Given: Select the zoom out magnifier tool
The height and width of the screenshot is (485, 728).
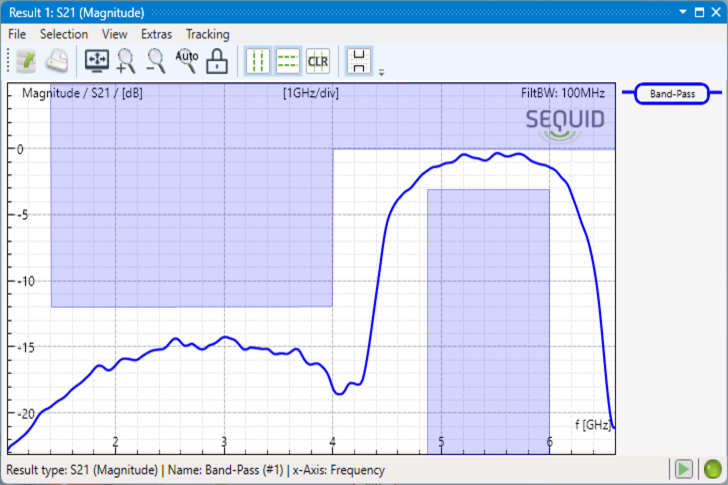Looking at the screenshot, I should [156, 61].
